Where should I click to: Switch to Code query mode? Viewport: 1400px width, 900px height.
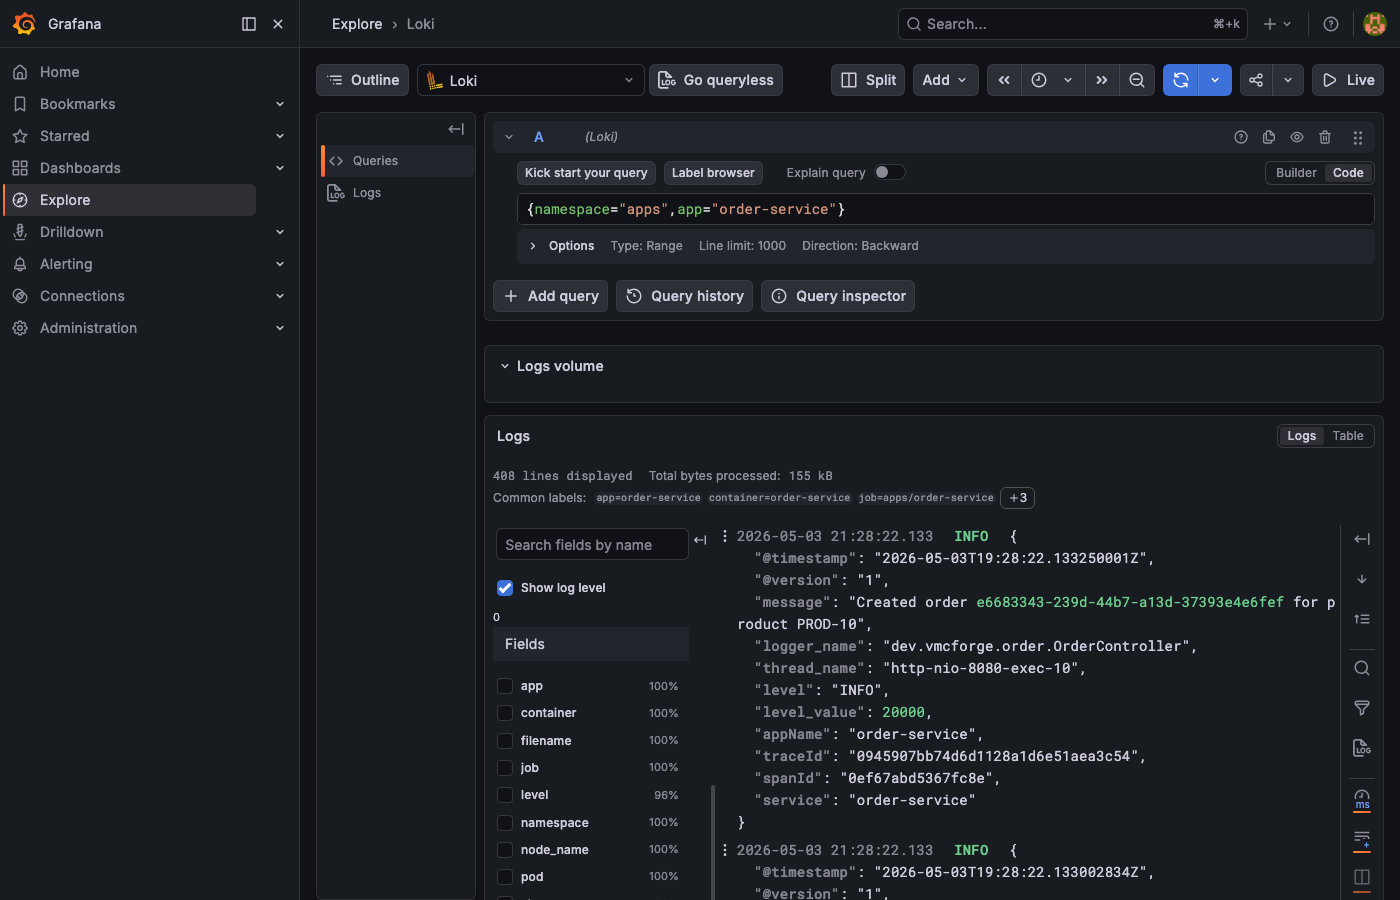coord(1348,173)
